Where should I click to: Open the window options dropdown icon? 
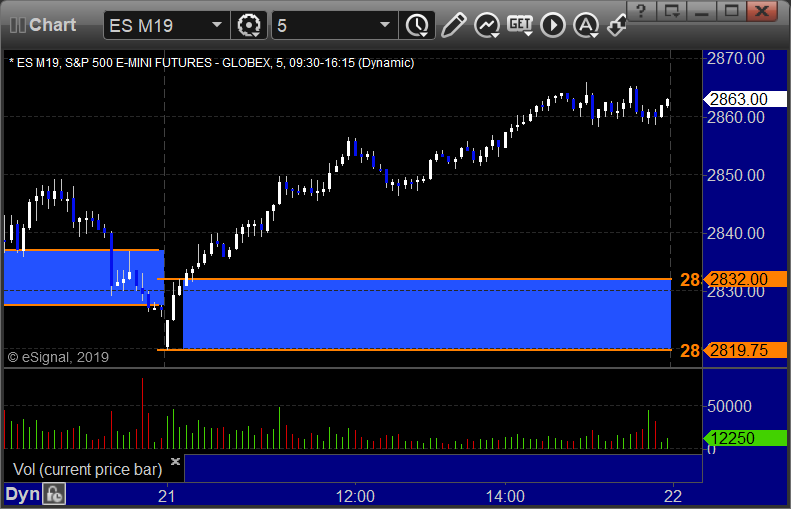(x=671, y=11)
